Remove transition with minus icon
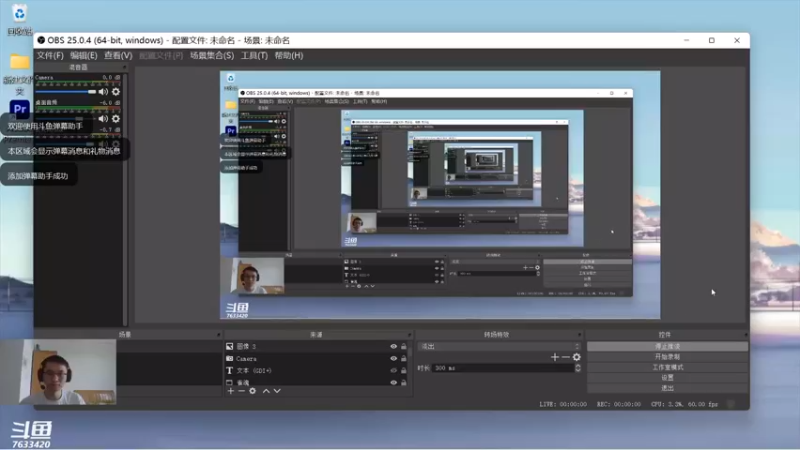 coord(566,357)
